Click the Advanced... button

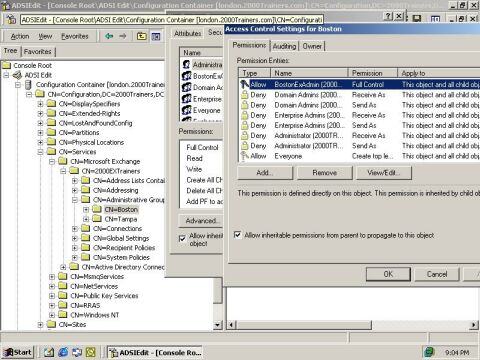[x=201, y=221]
